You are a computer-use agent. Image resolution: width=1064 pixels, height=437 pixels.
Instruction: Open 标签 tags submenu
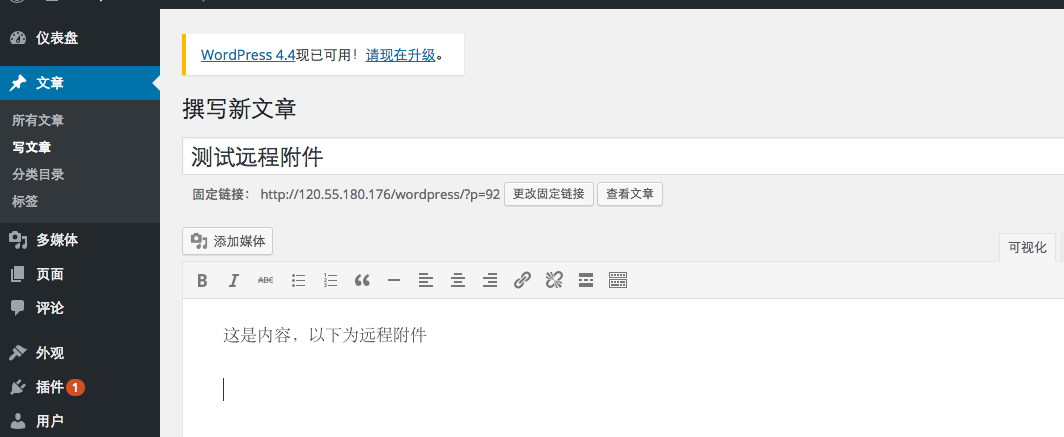(x=24, y=202)
